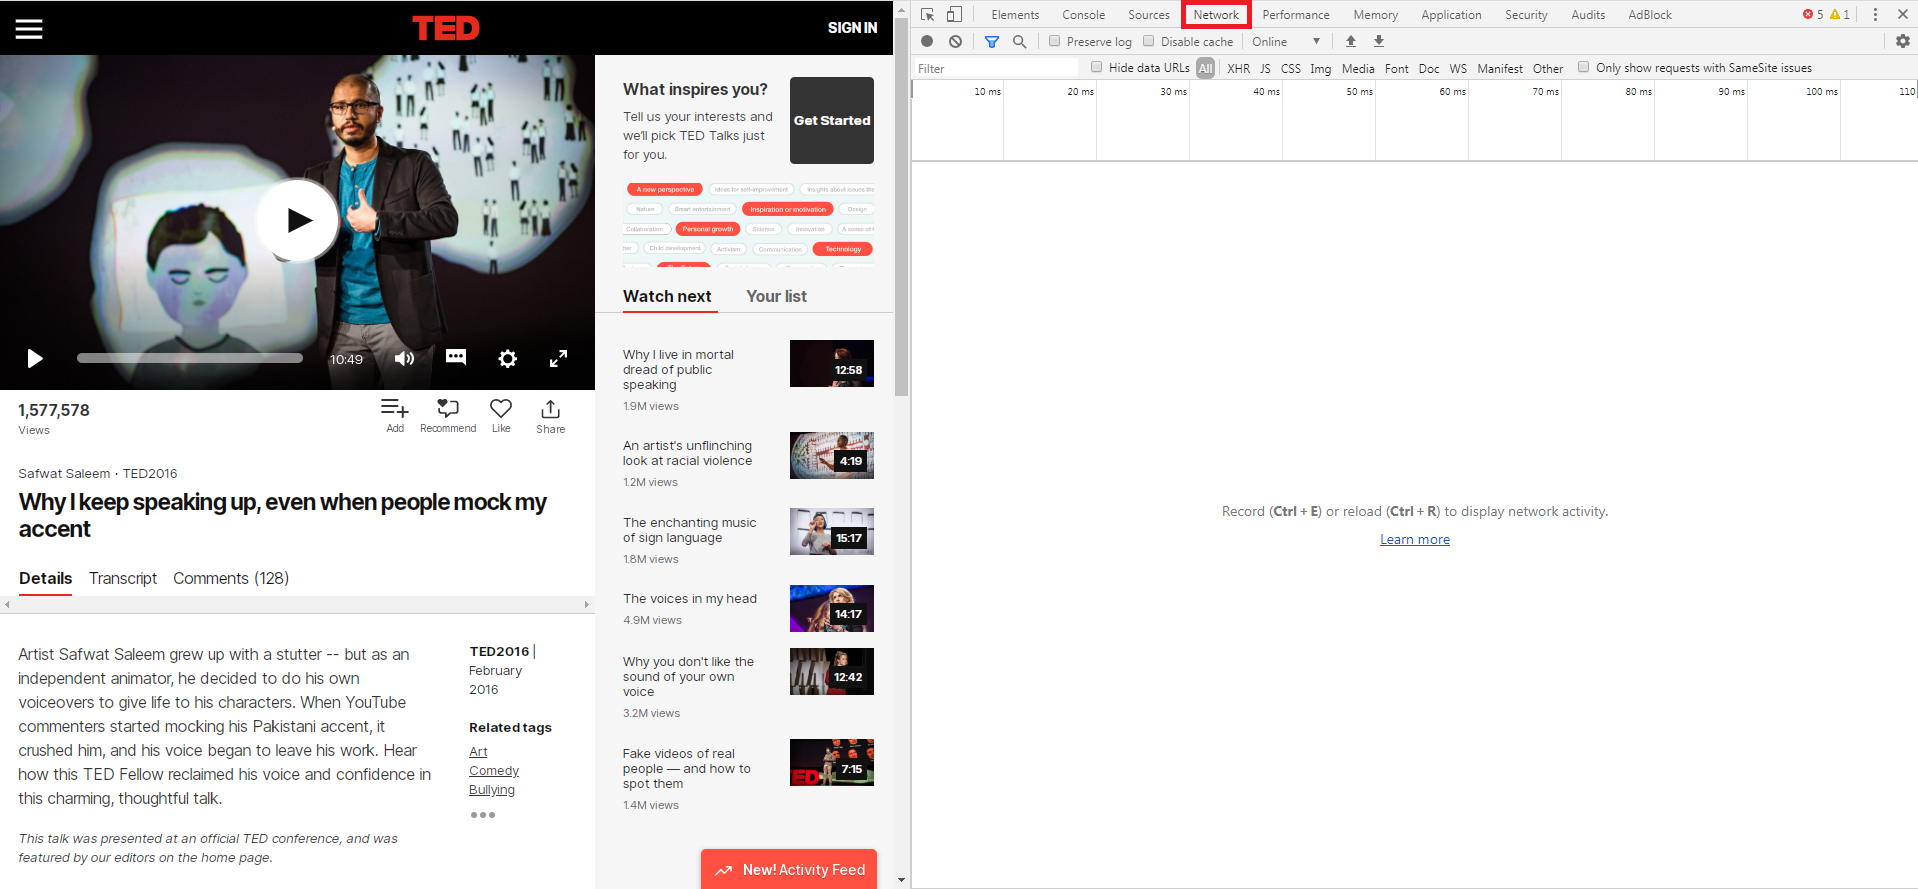
Task: Open the TED hamburger menu
Action: point(29,28)
